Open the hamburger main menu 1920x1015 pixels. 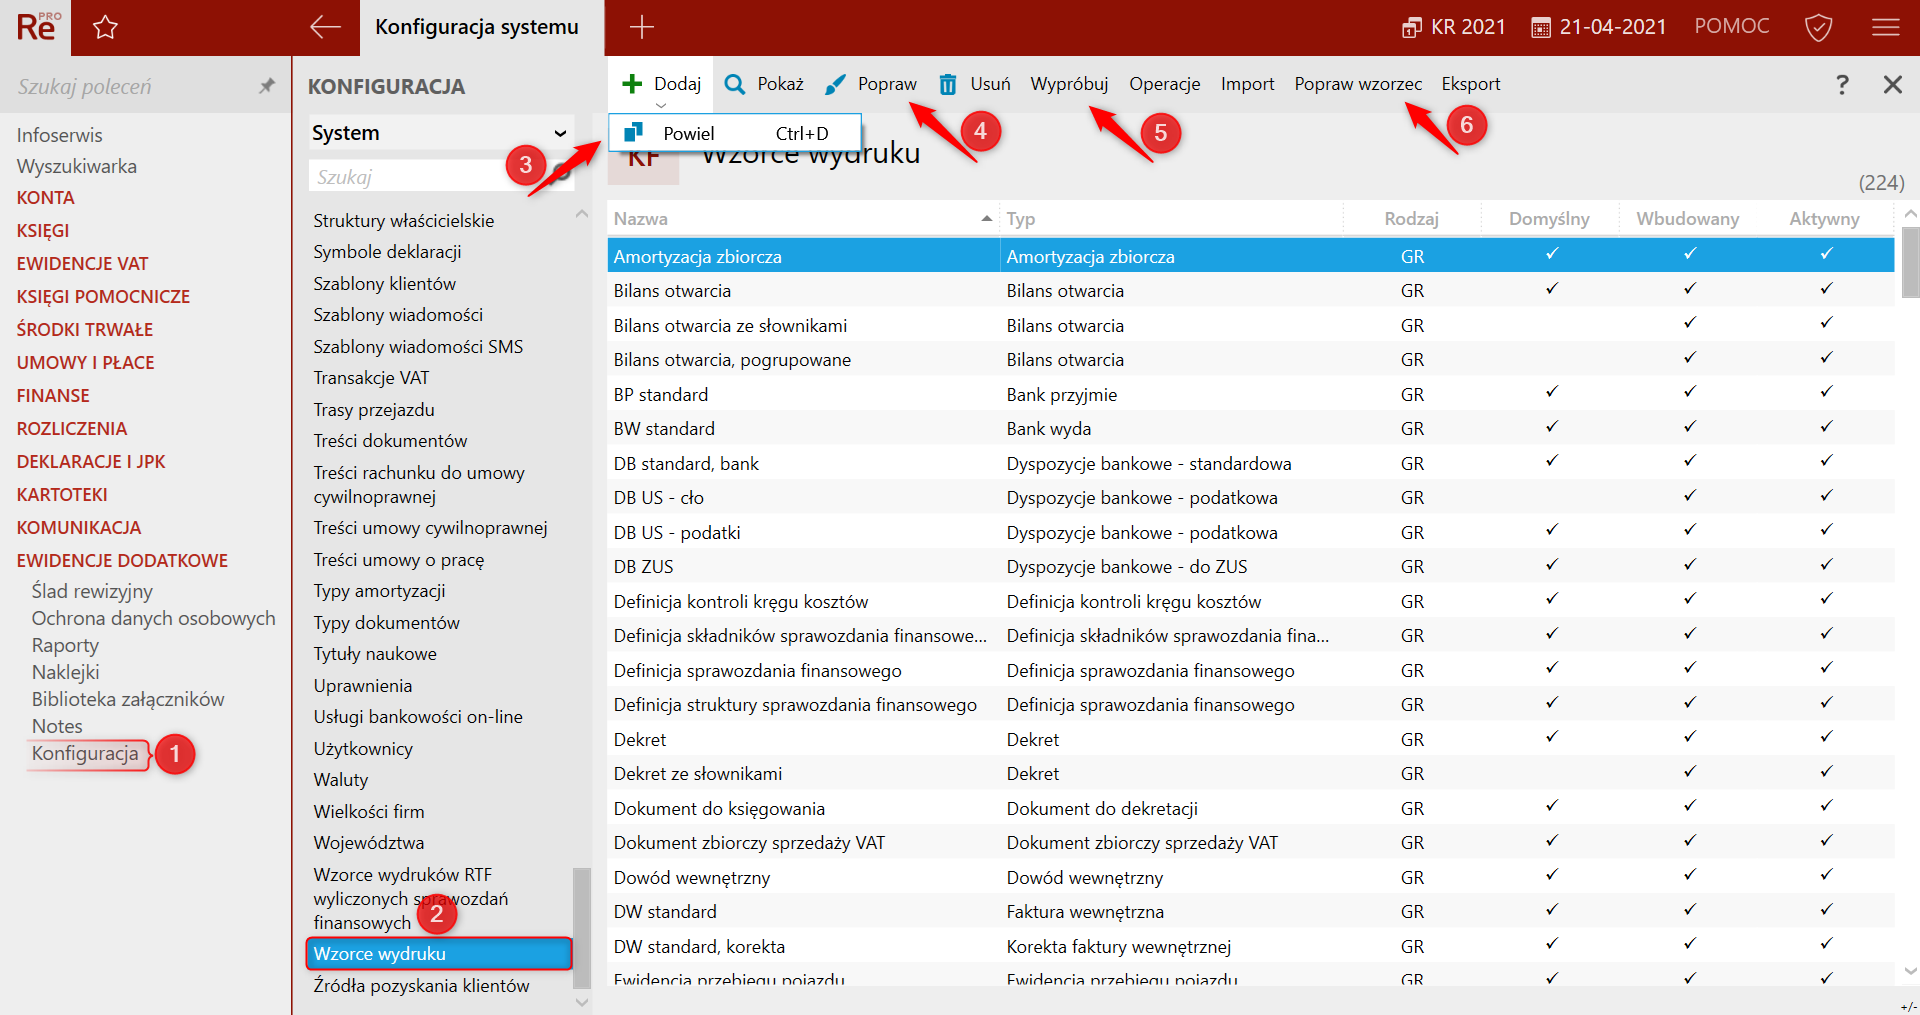(x=1885, y=27)
